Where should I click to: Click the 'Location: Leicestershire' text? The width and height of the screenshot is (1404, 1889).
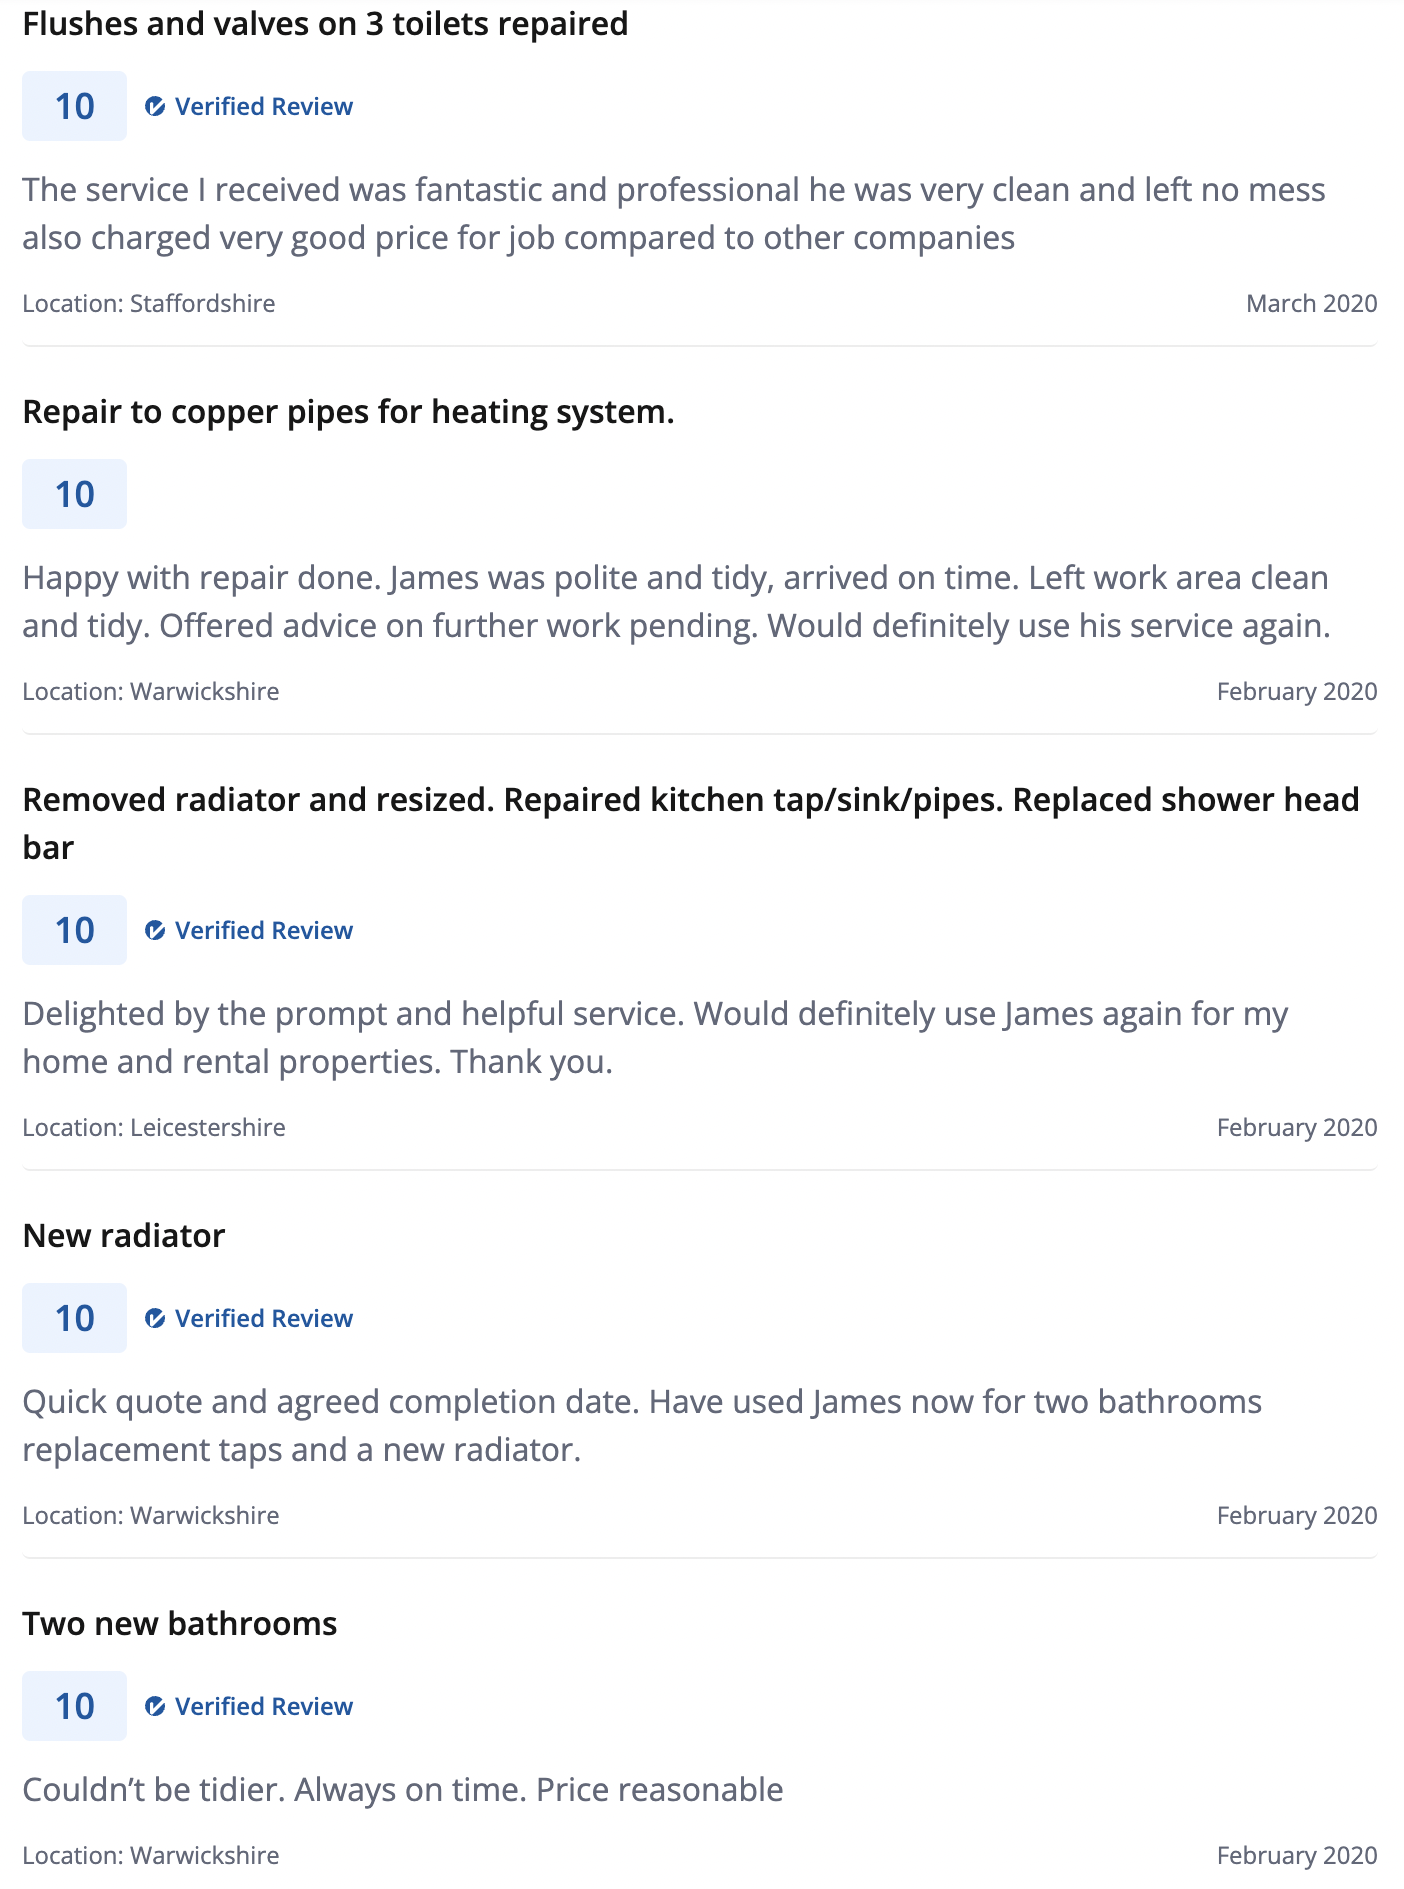(154, 1127)
